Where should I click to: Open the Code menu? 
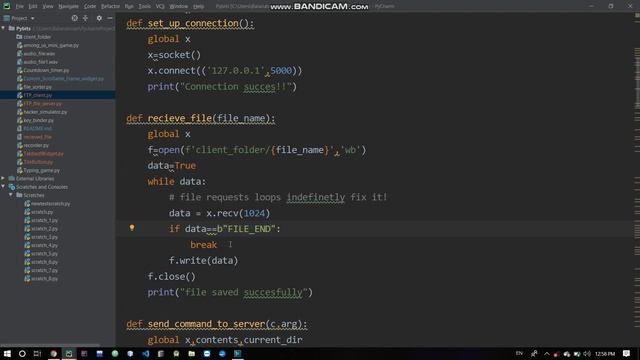[90, 7]
